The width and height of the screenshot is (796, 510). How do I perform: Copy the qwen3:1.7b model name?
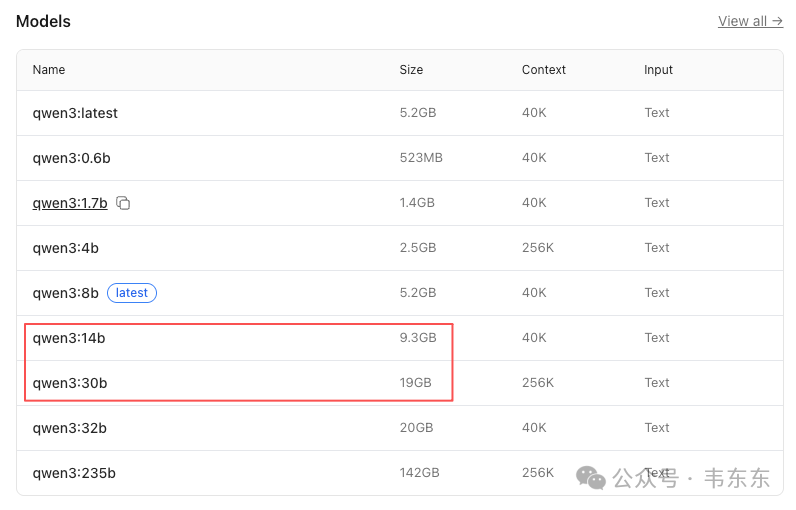click(123, 203)
